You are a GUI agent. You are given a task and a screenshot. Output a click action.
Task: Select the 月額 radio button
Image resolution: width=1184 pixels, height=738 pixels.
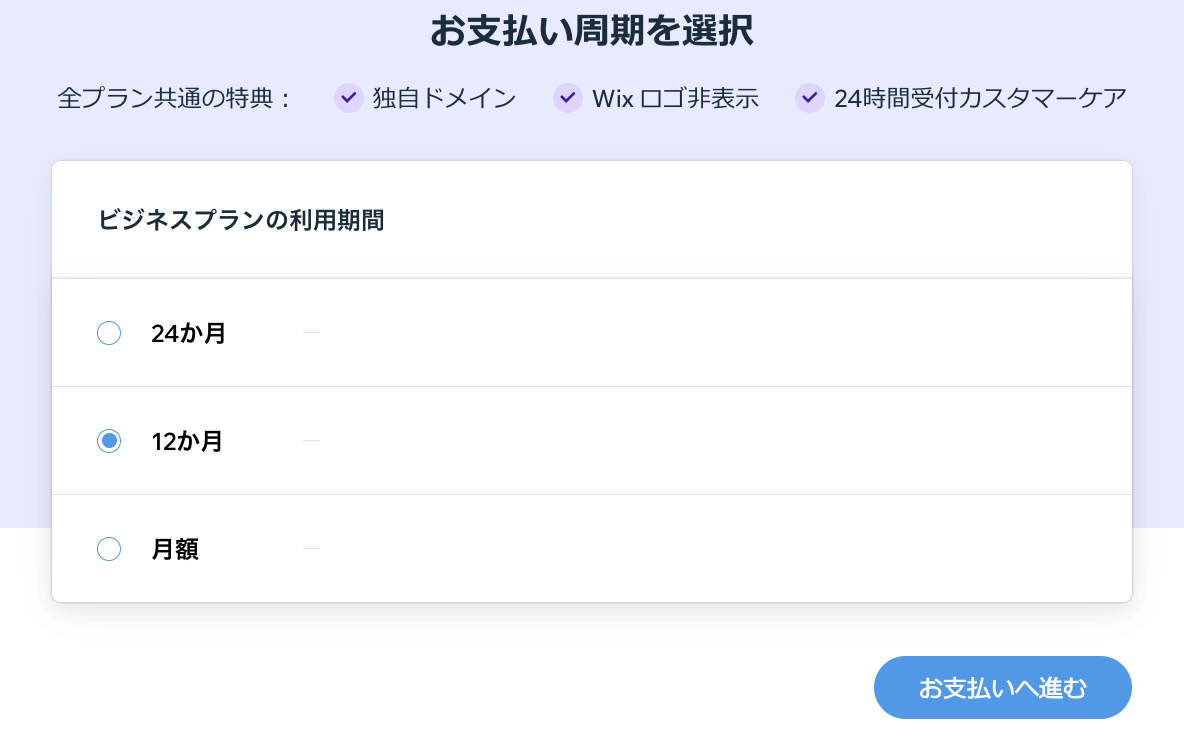point(109,549)
